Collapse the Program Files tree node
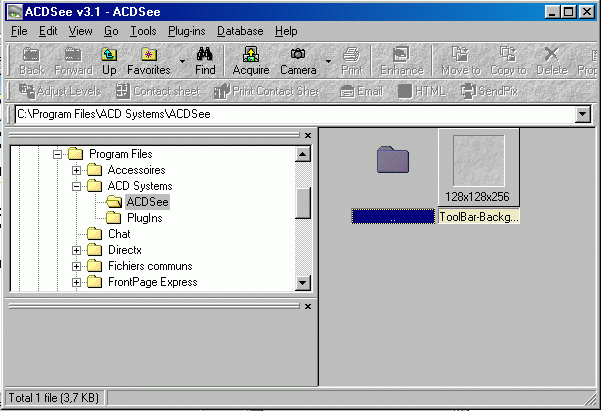Viewport: 601px width, 411px height. tap(57, 154)
